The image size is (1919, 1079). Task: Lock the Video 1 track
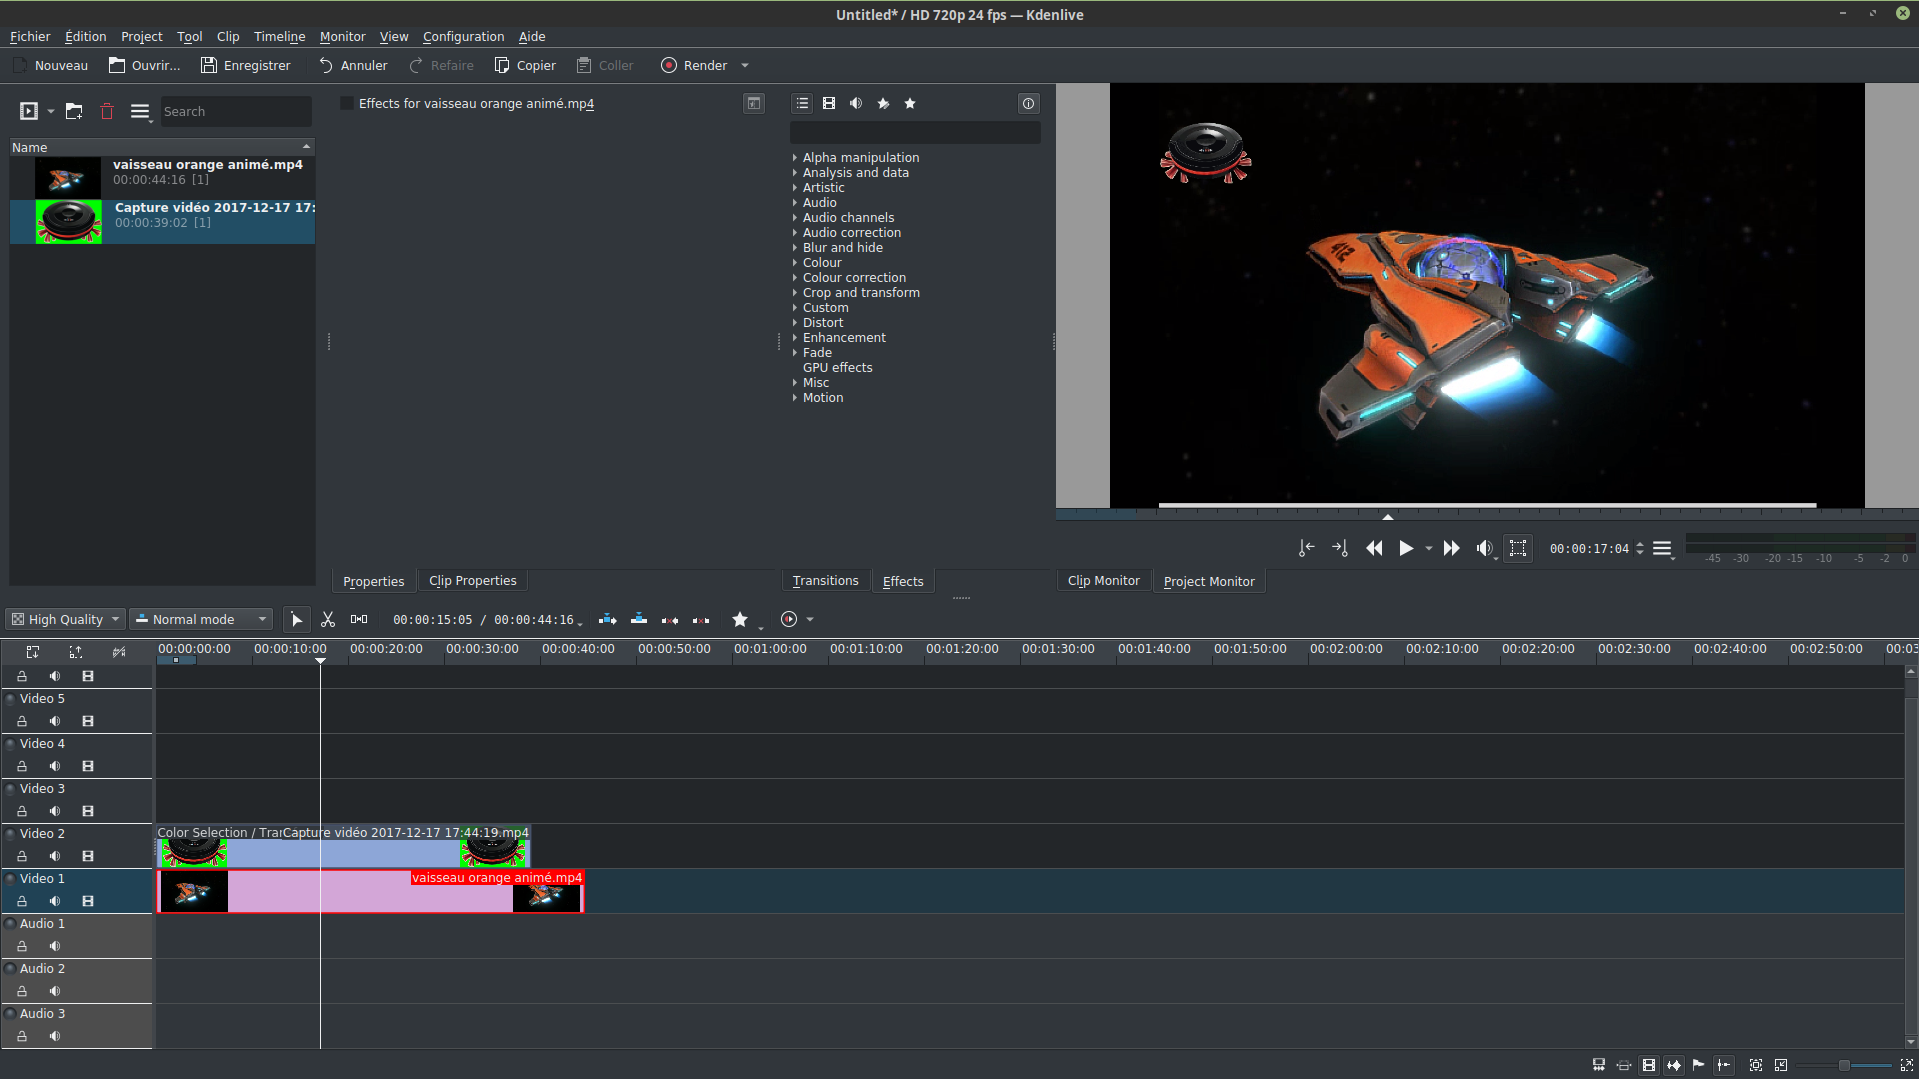point(22,901)
